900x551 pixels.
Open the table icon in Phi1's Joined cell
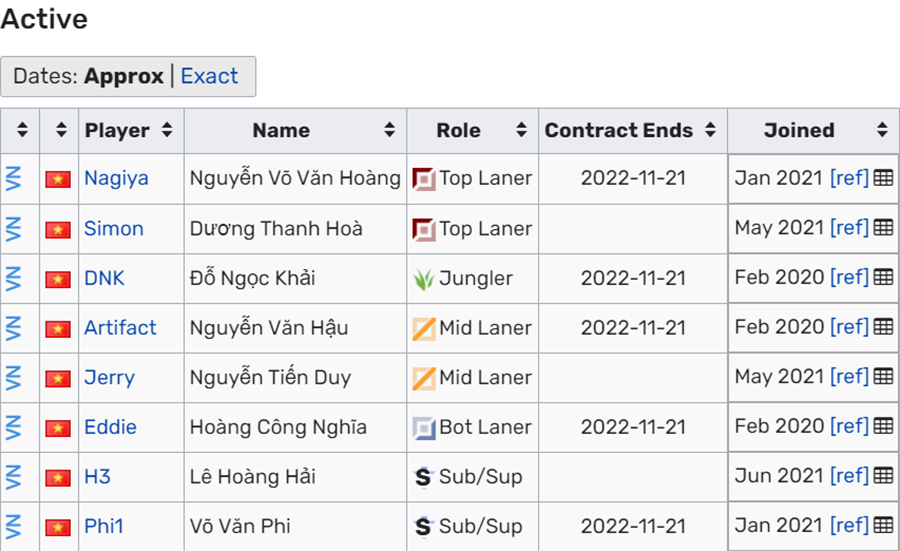(883, 525)
